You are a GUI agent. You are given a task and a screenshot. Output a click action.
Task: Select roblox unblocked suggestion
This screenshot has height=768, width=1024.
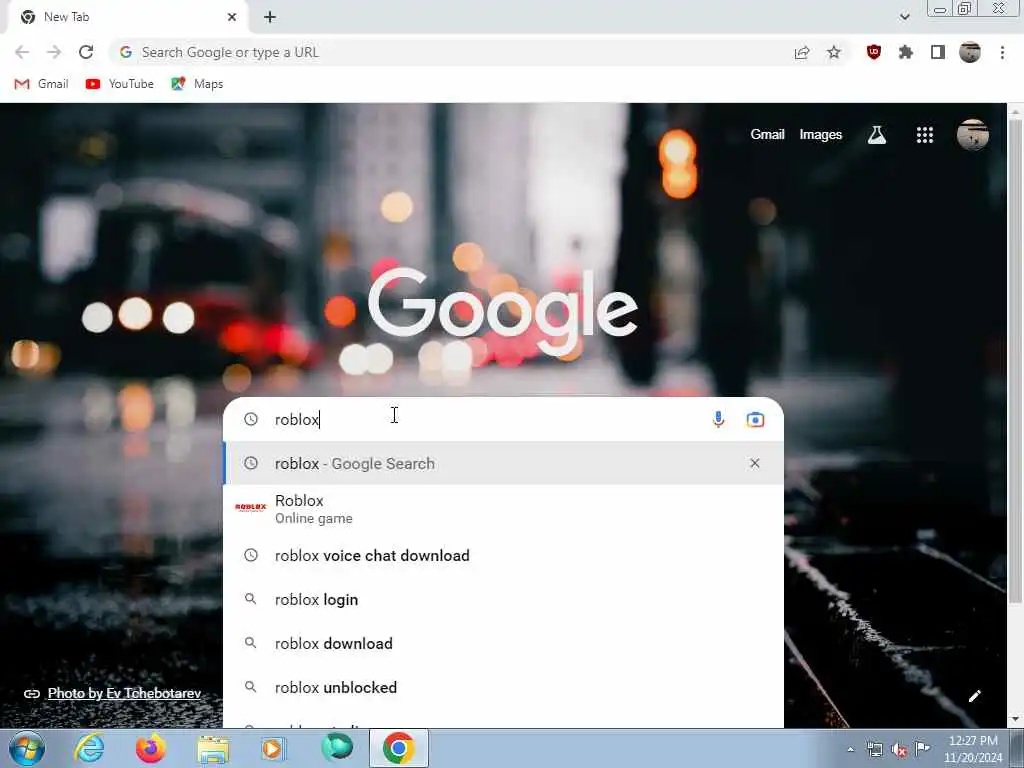point(503,687)
